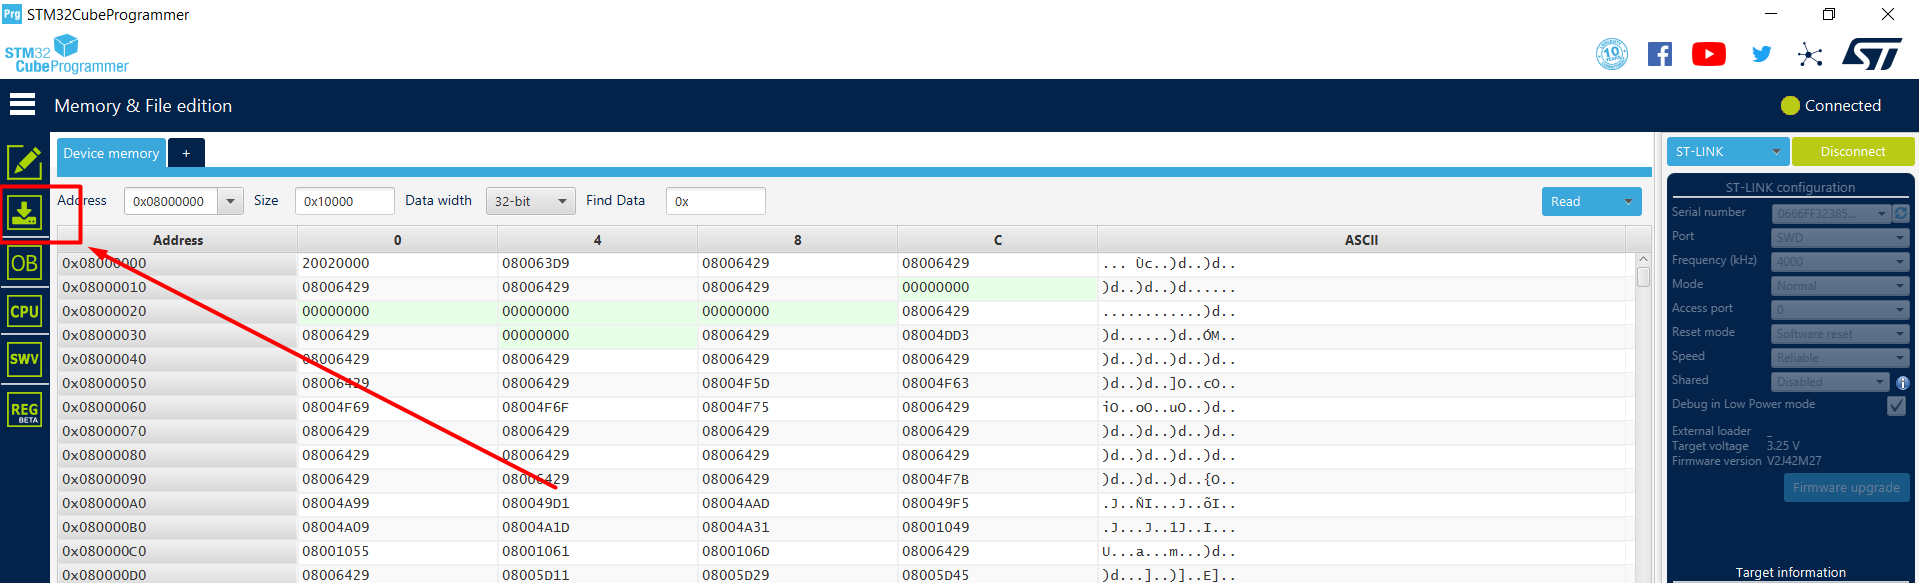Image resolution: width=1919 pixels, height=583 pixels.
Task: Open the REG beta registers icon
Action: click(x=24, y=410)
